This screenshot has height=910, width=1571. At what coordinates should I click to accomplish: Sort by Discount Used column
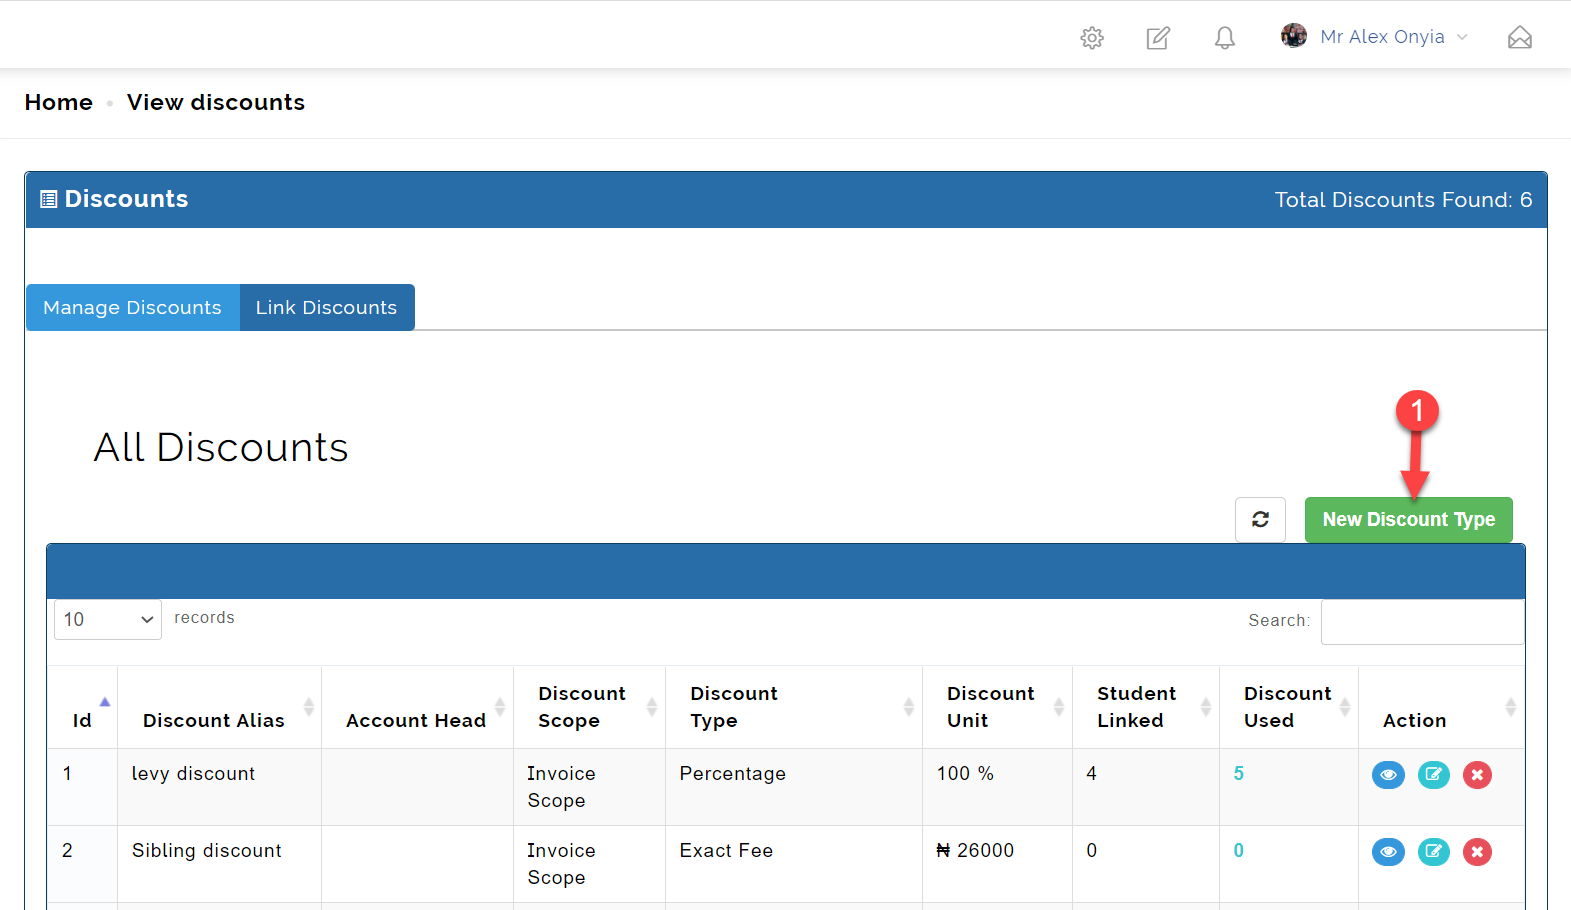(x=1289, y=708)
